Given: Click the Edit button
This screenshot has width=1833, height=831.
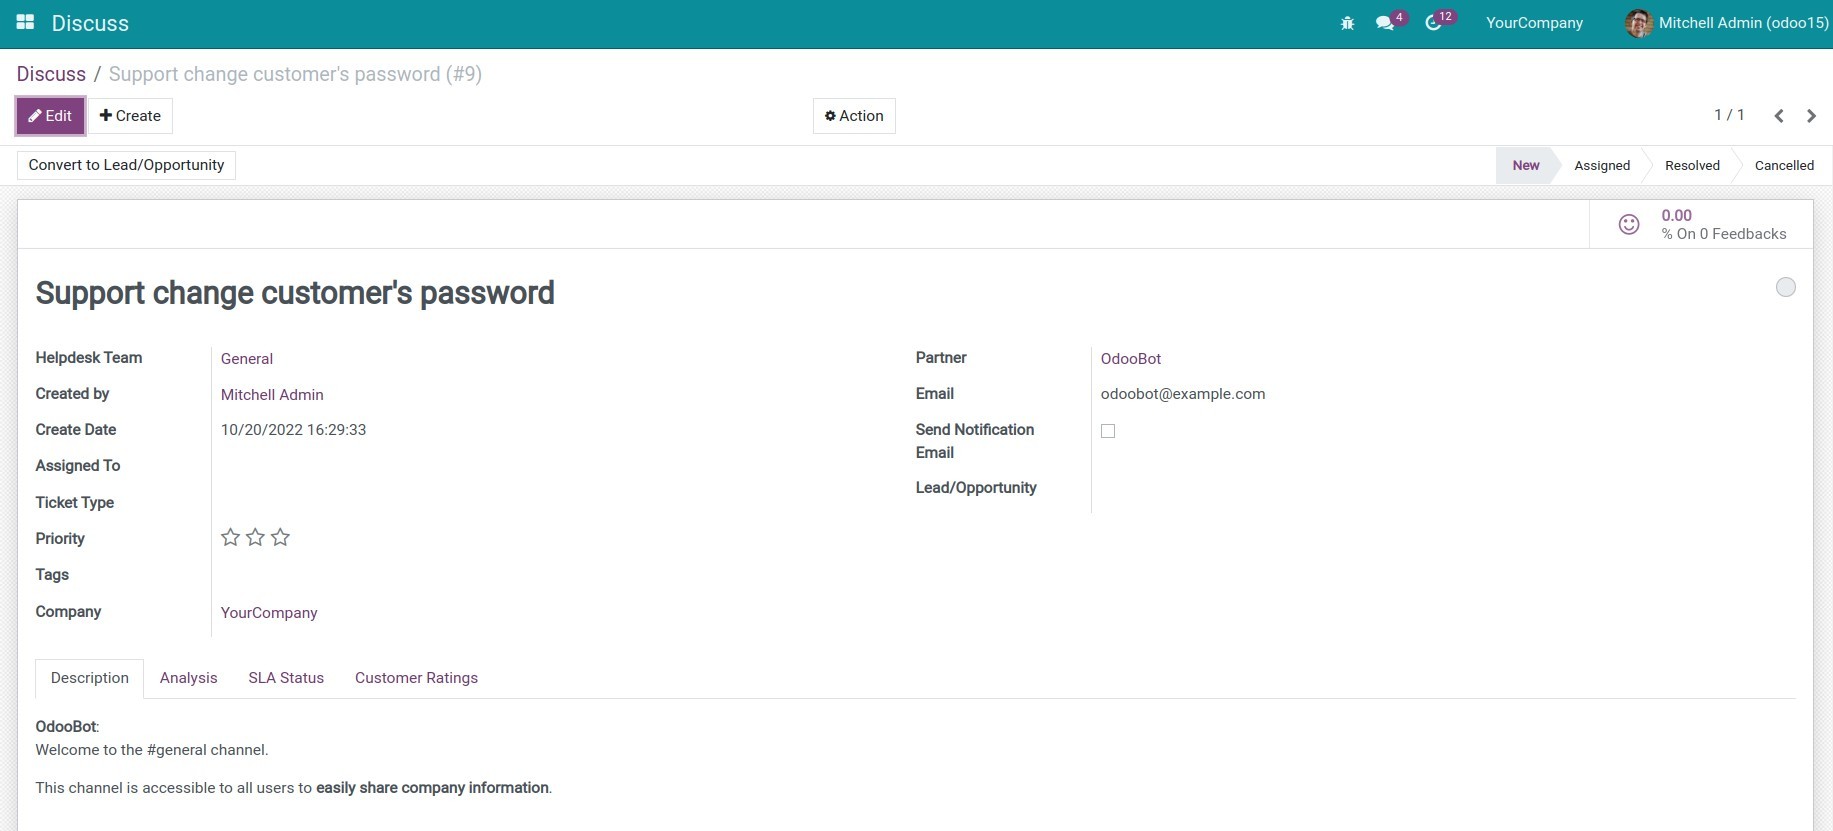Looking at the screenshot, I should tap(50, 116).
